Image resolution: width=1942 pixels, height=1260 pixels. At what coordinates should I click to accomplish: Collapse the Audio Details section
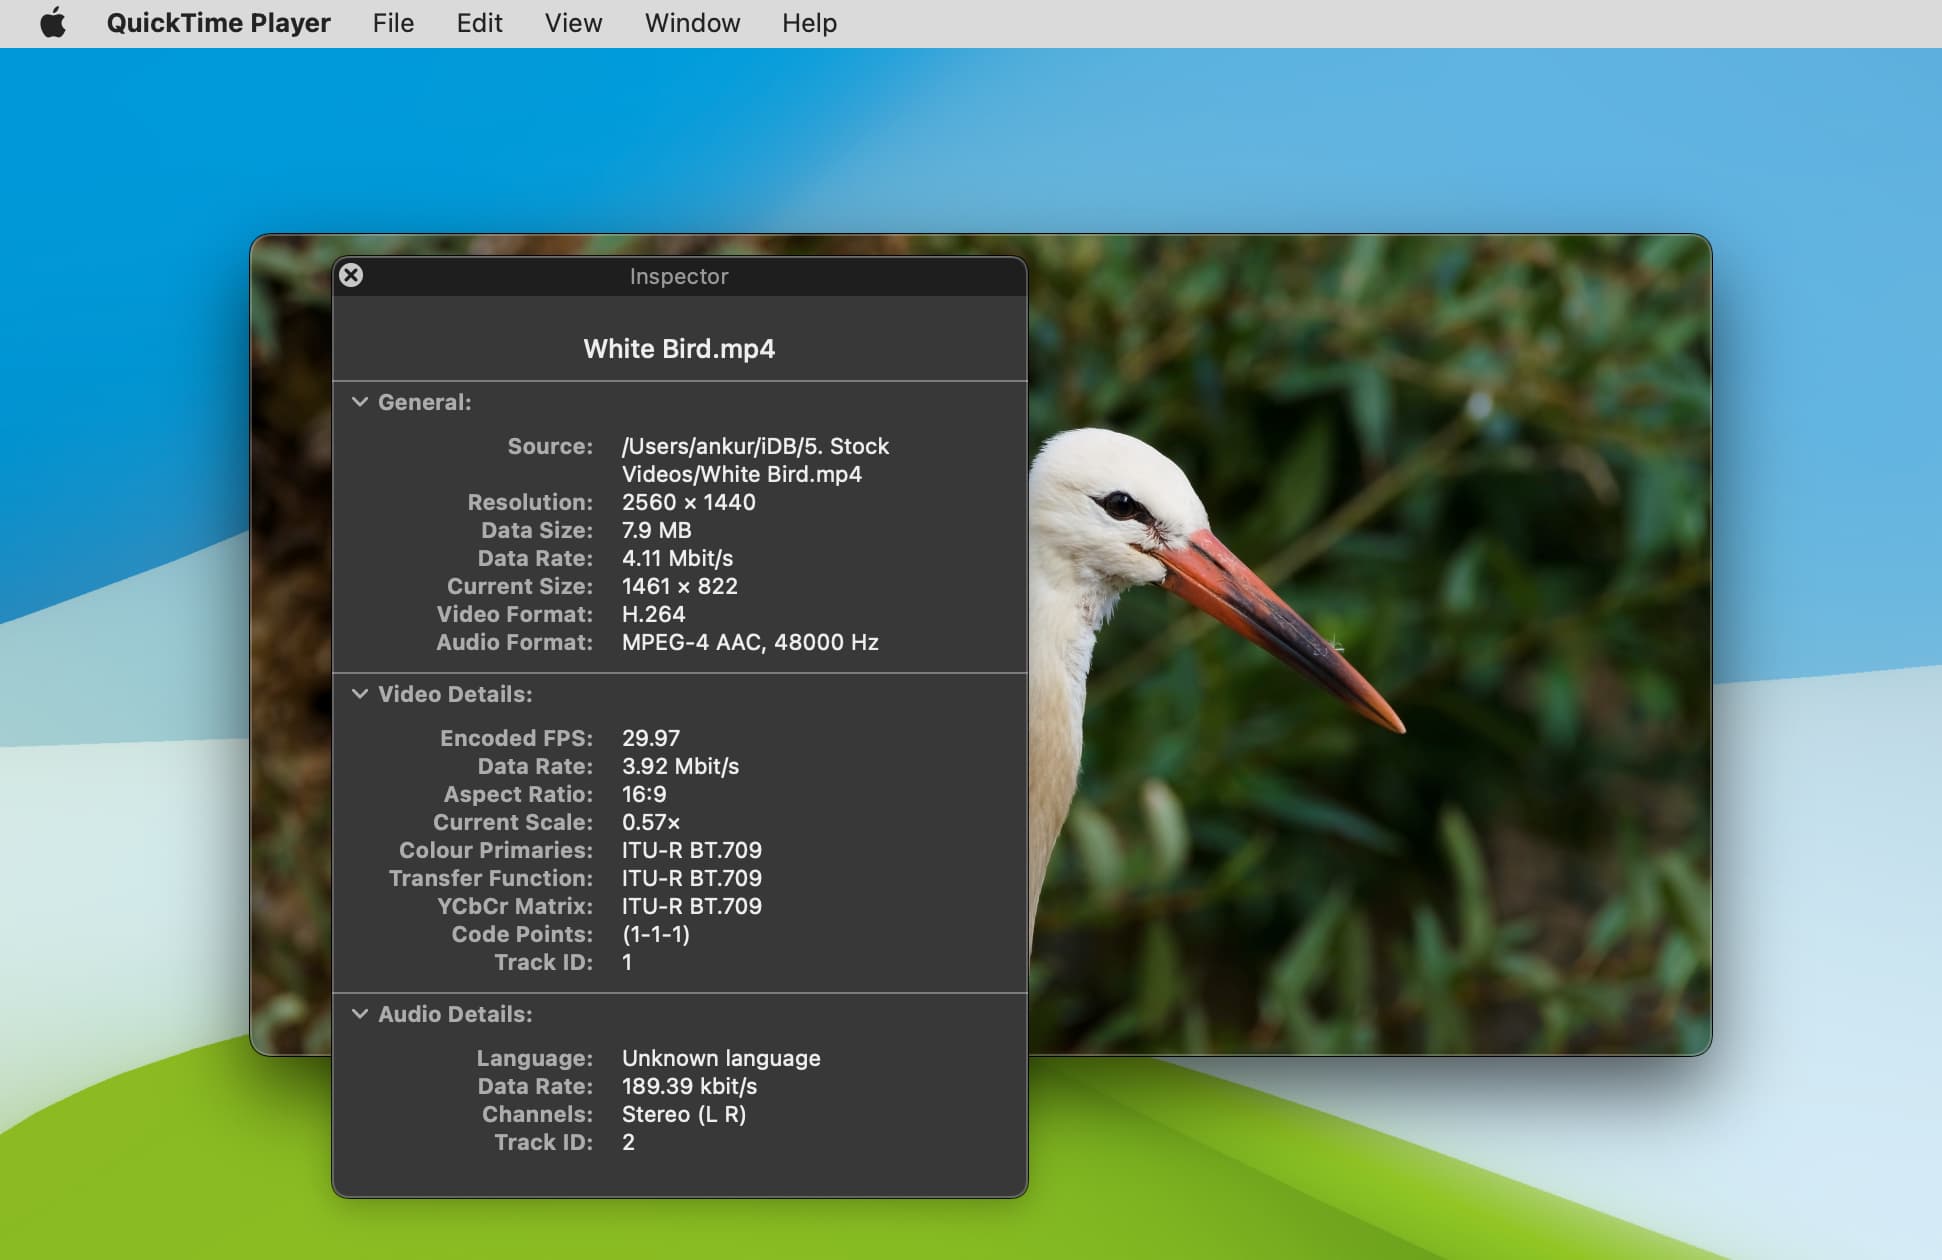tap(360, 1014)
